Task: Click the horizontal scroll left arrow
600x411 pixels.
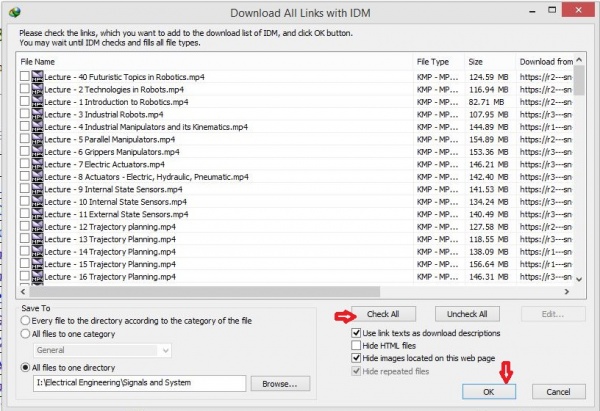Action: (23, 292)
